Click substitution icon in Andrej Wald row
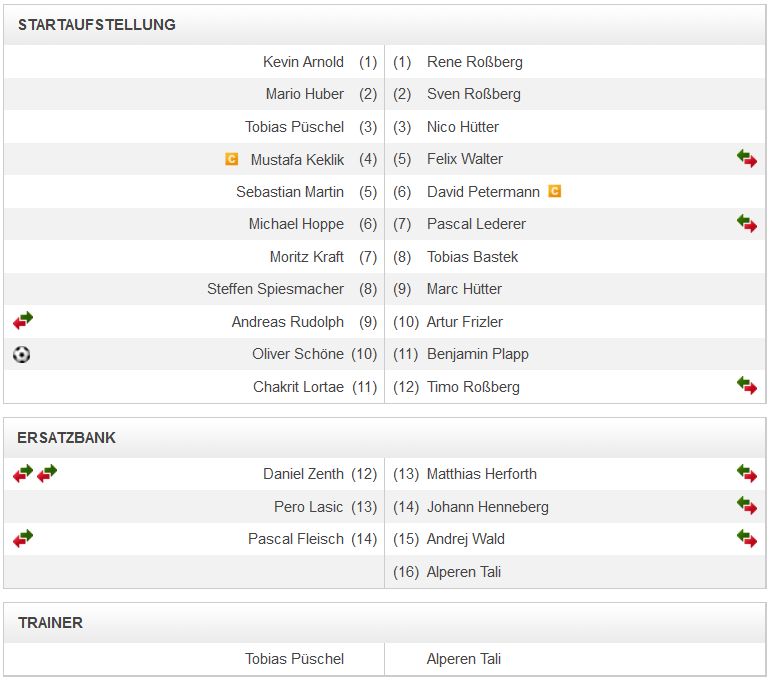Screen dimensions: 771x681 click(x=746, y=538)
